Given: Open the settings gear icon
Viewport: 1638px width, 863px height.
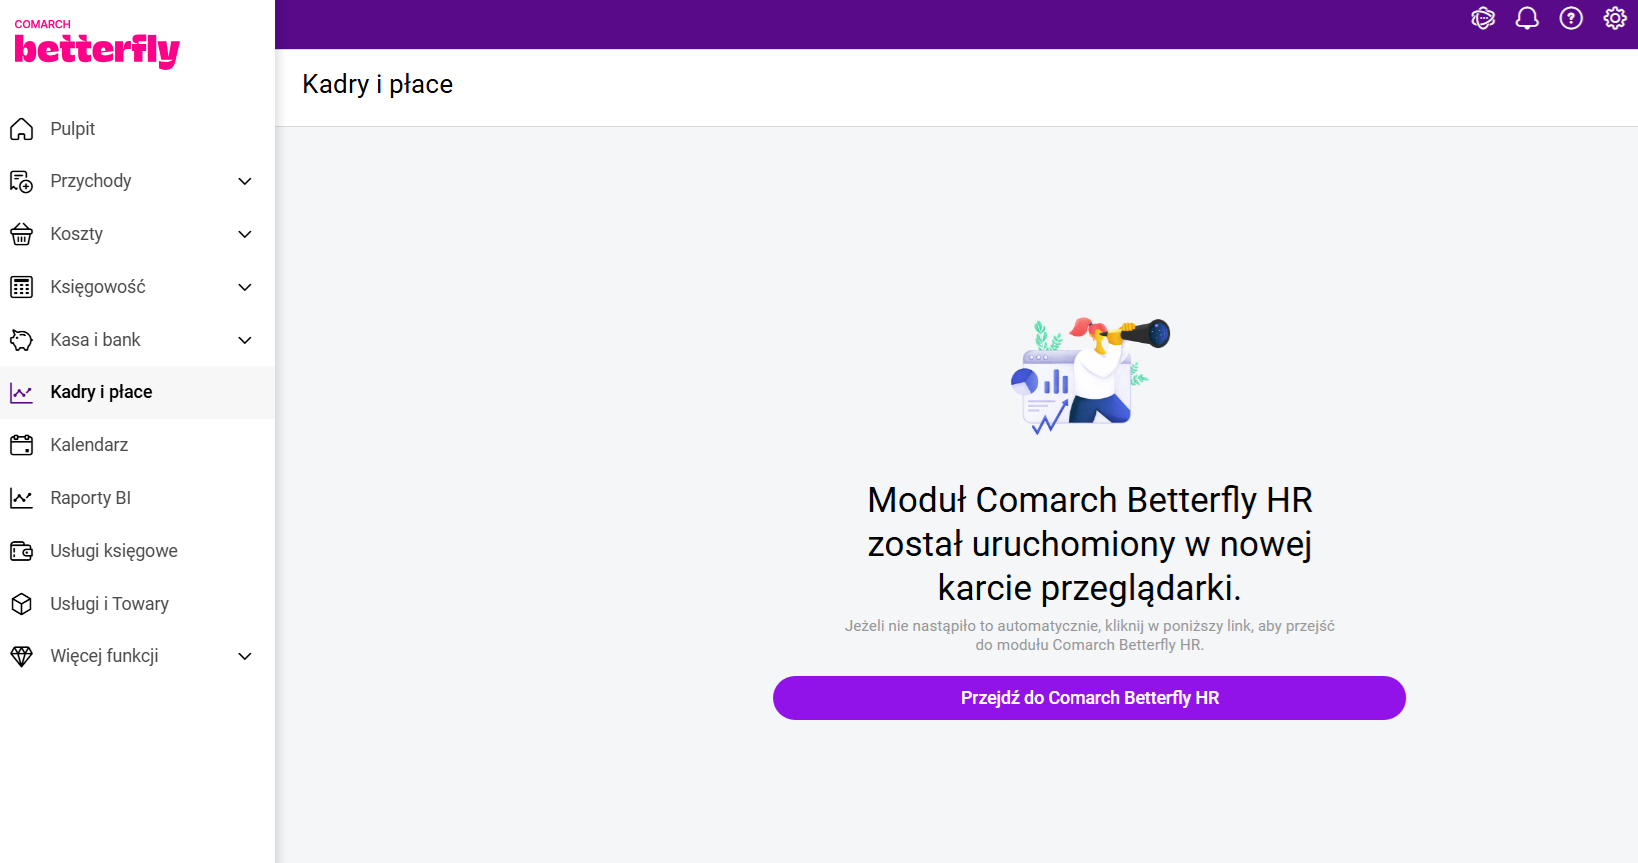Looking at the screenshot, I should [1615, 18].
